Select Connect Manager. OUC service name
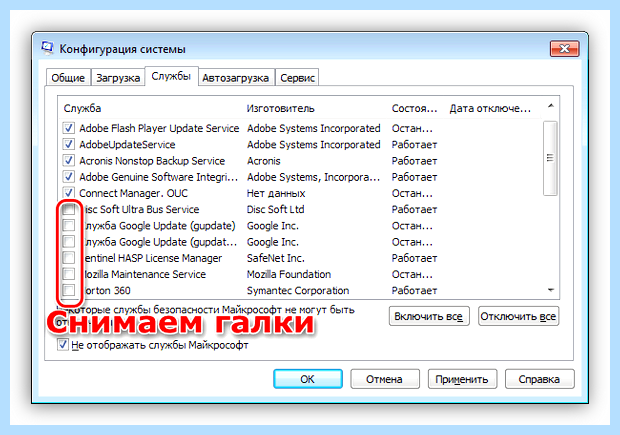 (x=134, y=193)
